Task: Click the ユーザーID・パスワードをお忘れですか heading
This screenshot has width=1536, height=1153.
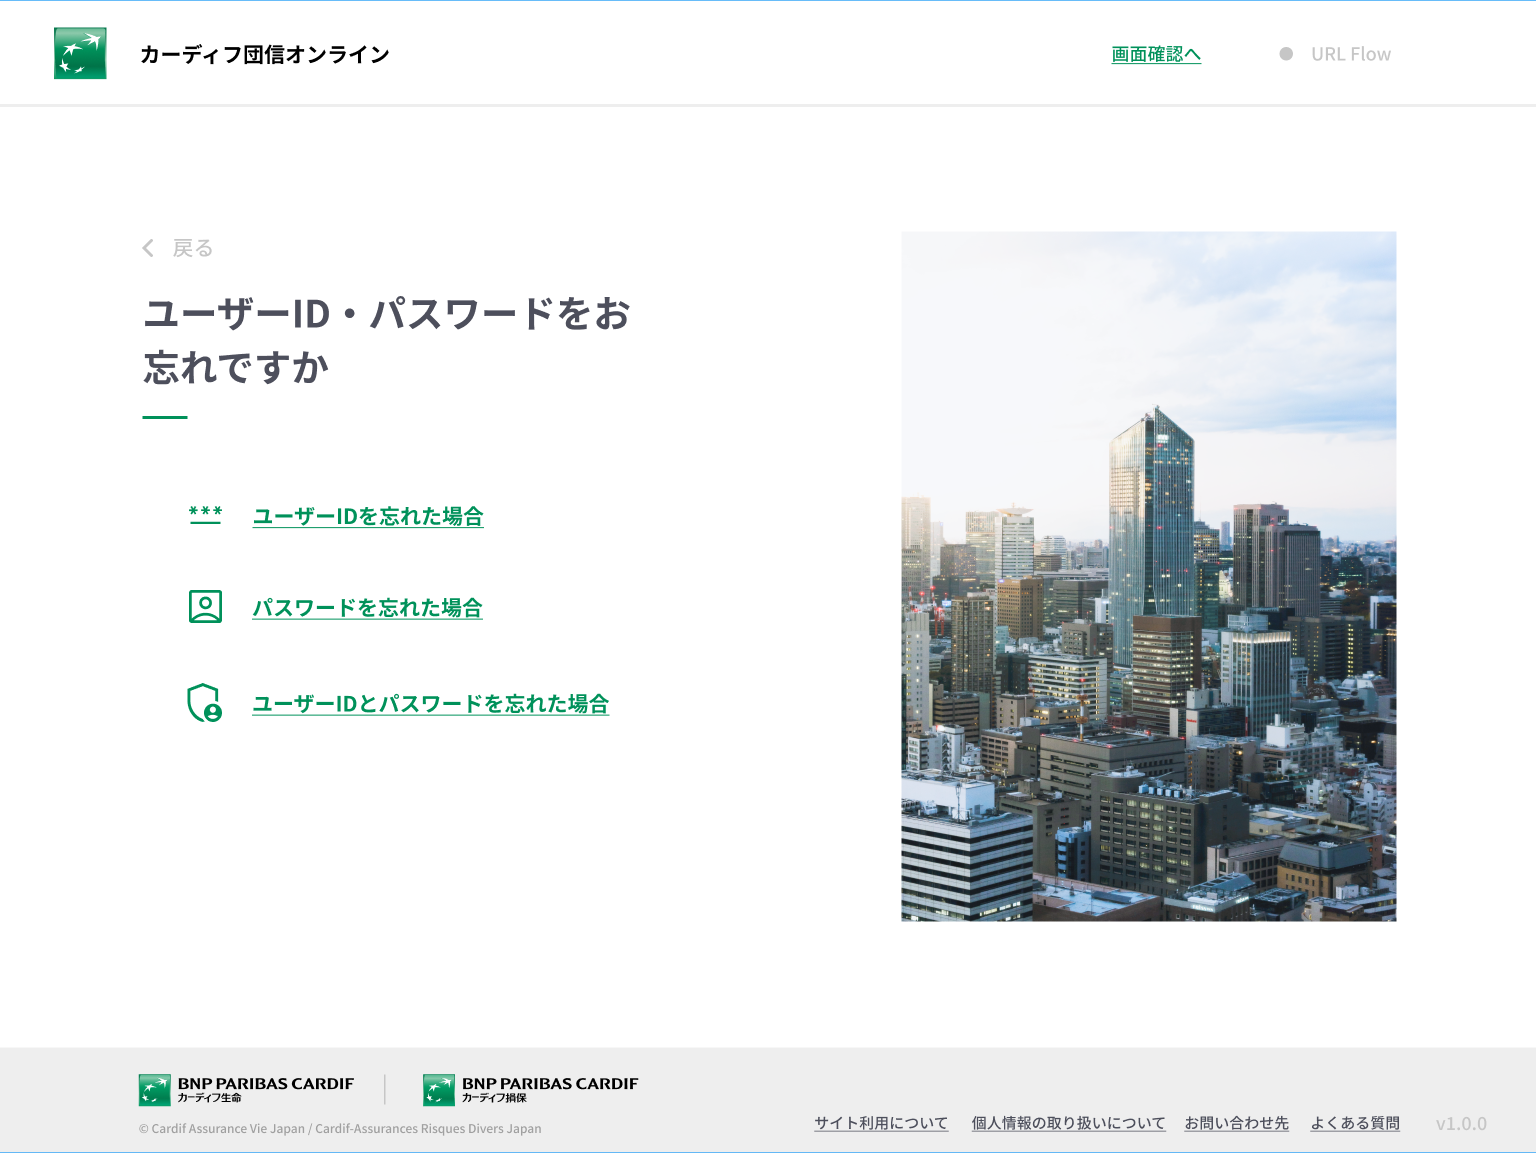Action: click(387, 340)
